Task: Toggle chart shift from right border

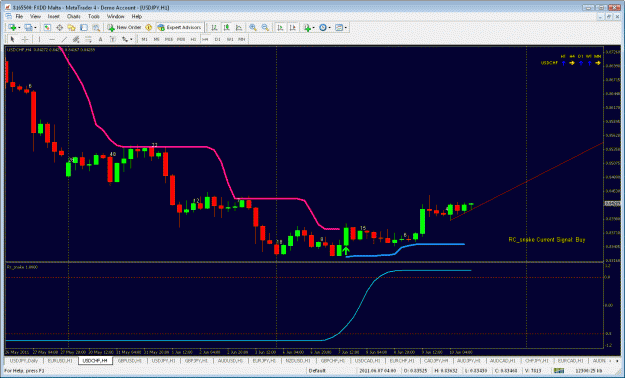Action: [x=293, y=28]
